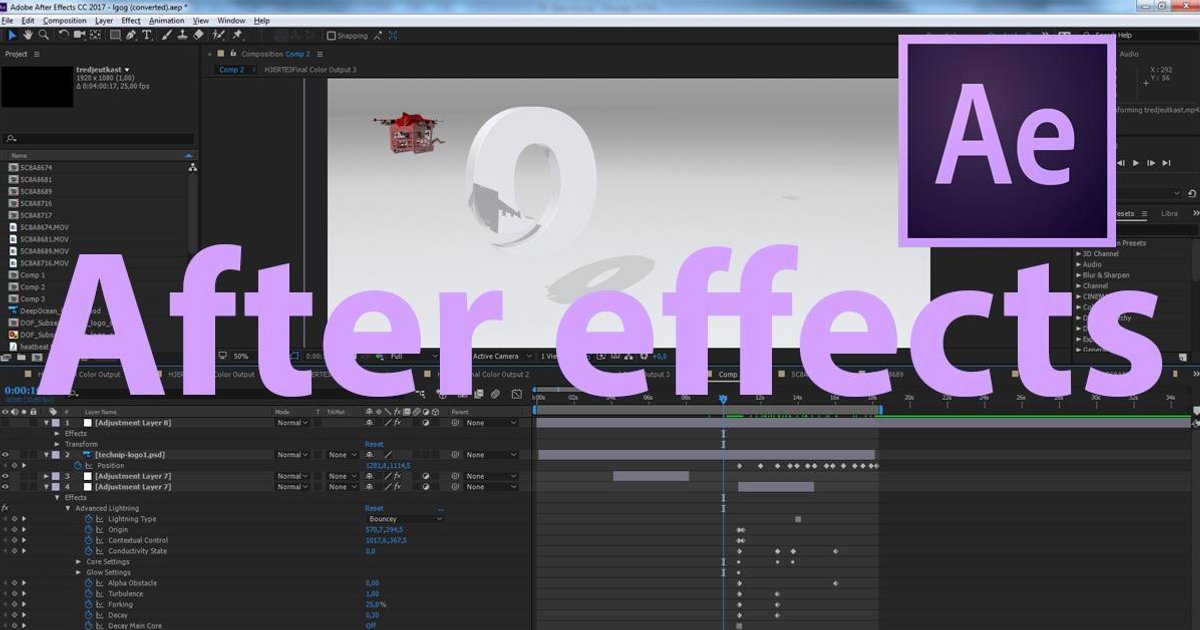Viewport: 1200px width, 630px height.
Task: Toggle adjustment layer switch on Adjustment Layer 8
Action: point(426,423)
